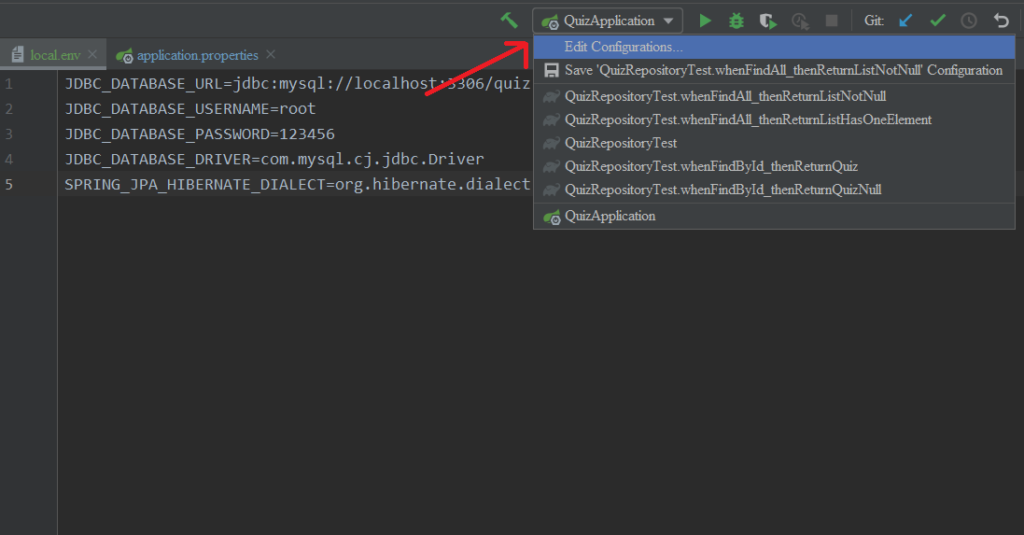Click the Rollback undo arrow icon
This screenshot has width=1024, height=535.
tap(1000, 20)
